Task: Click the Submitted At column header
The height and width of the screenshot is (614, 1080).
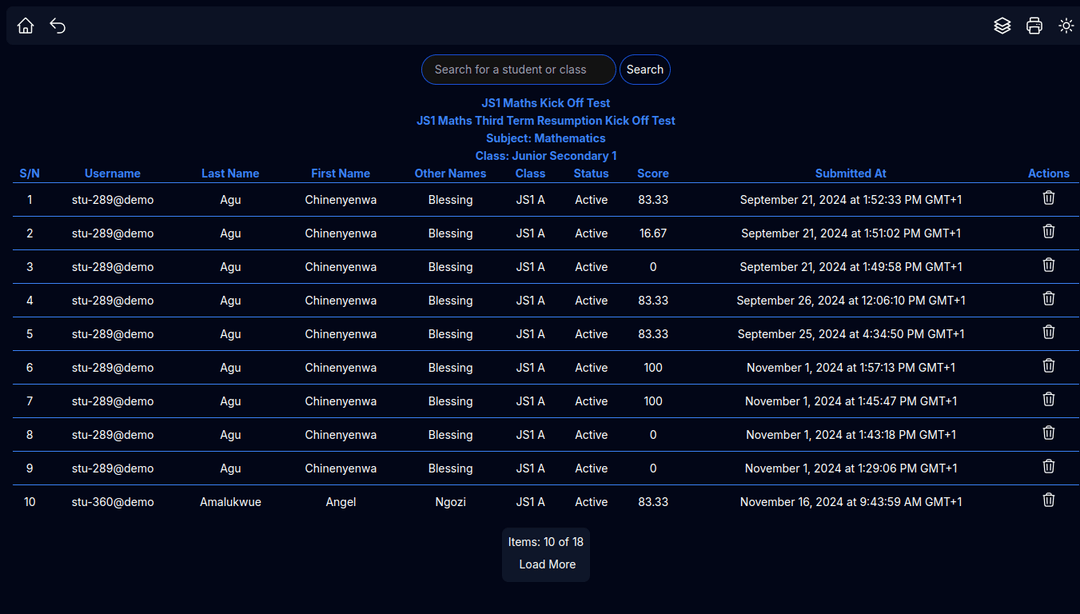Action: click(850, 174)
